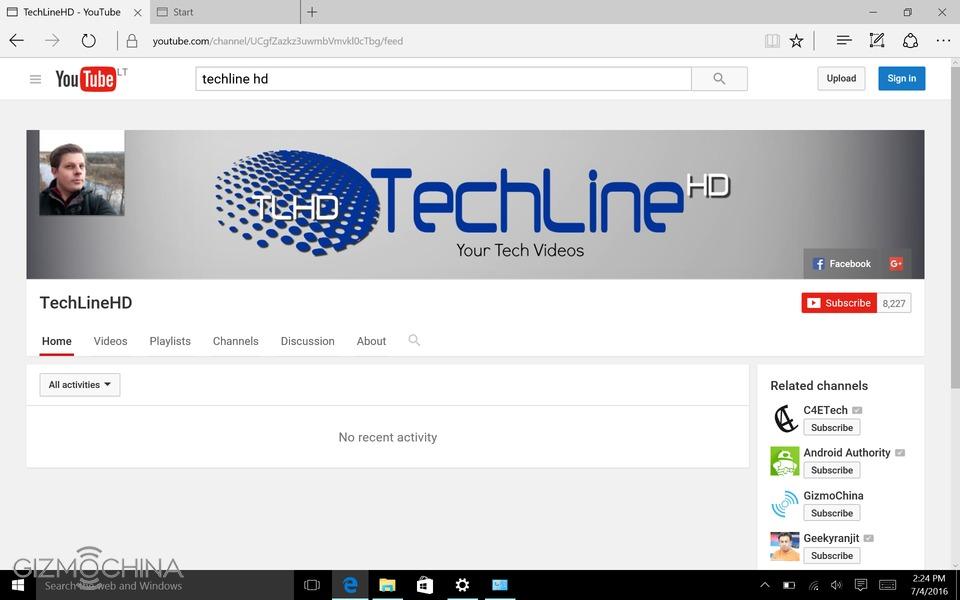Switch to the Videos tab
960x600 pixels.
pos(110,341)
